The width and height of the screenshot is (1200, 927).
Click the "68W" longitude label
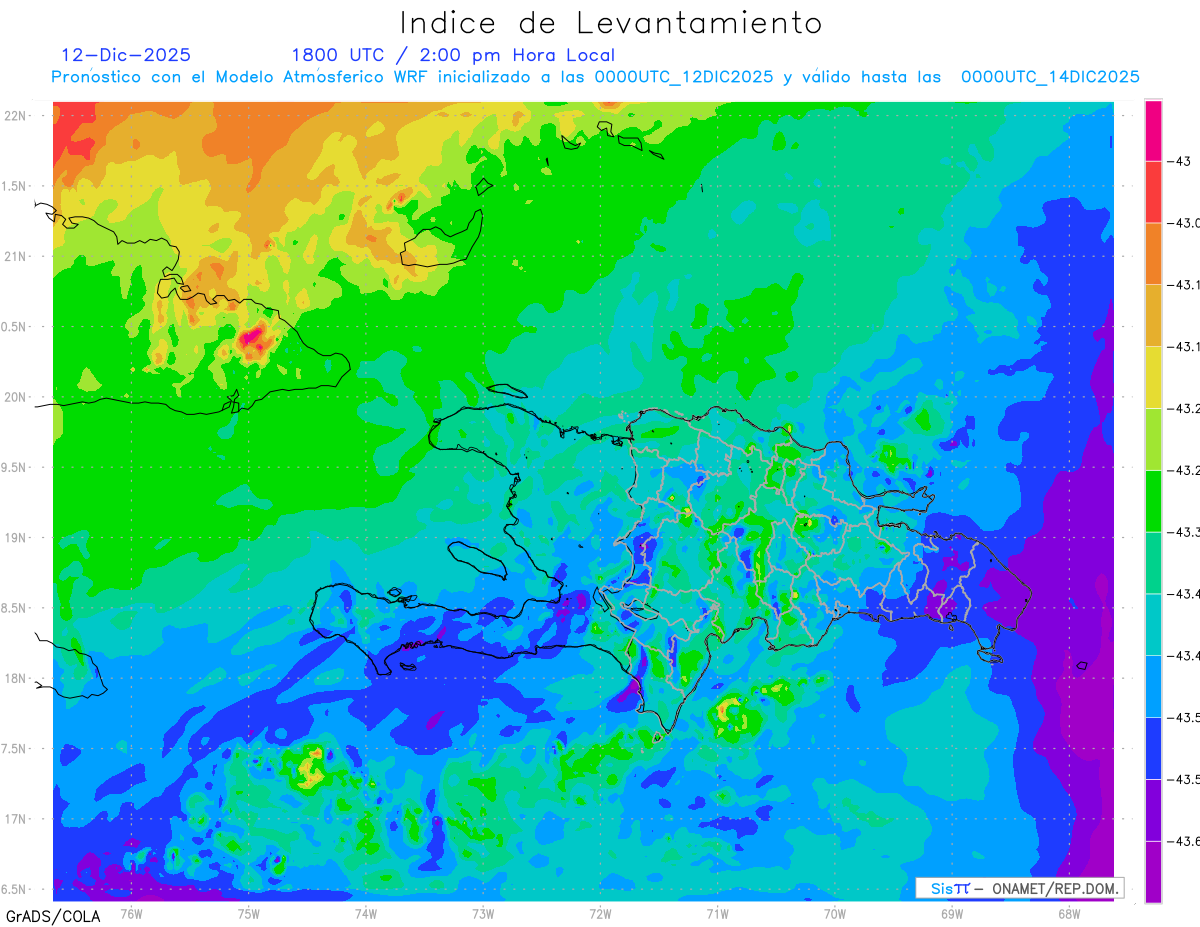(x=1069, y=913)
